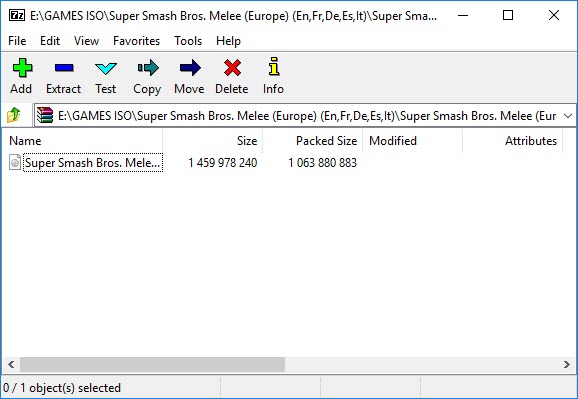Click the 7z application icon in title bar

(x=17, y=15)
